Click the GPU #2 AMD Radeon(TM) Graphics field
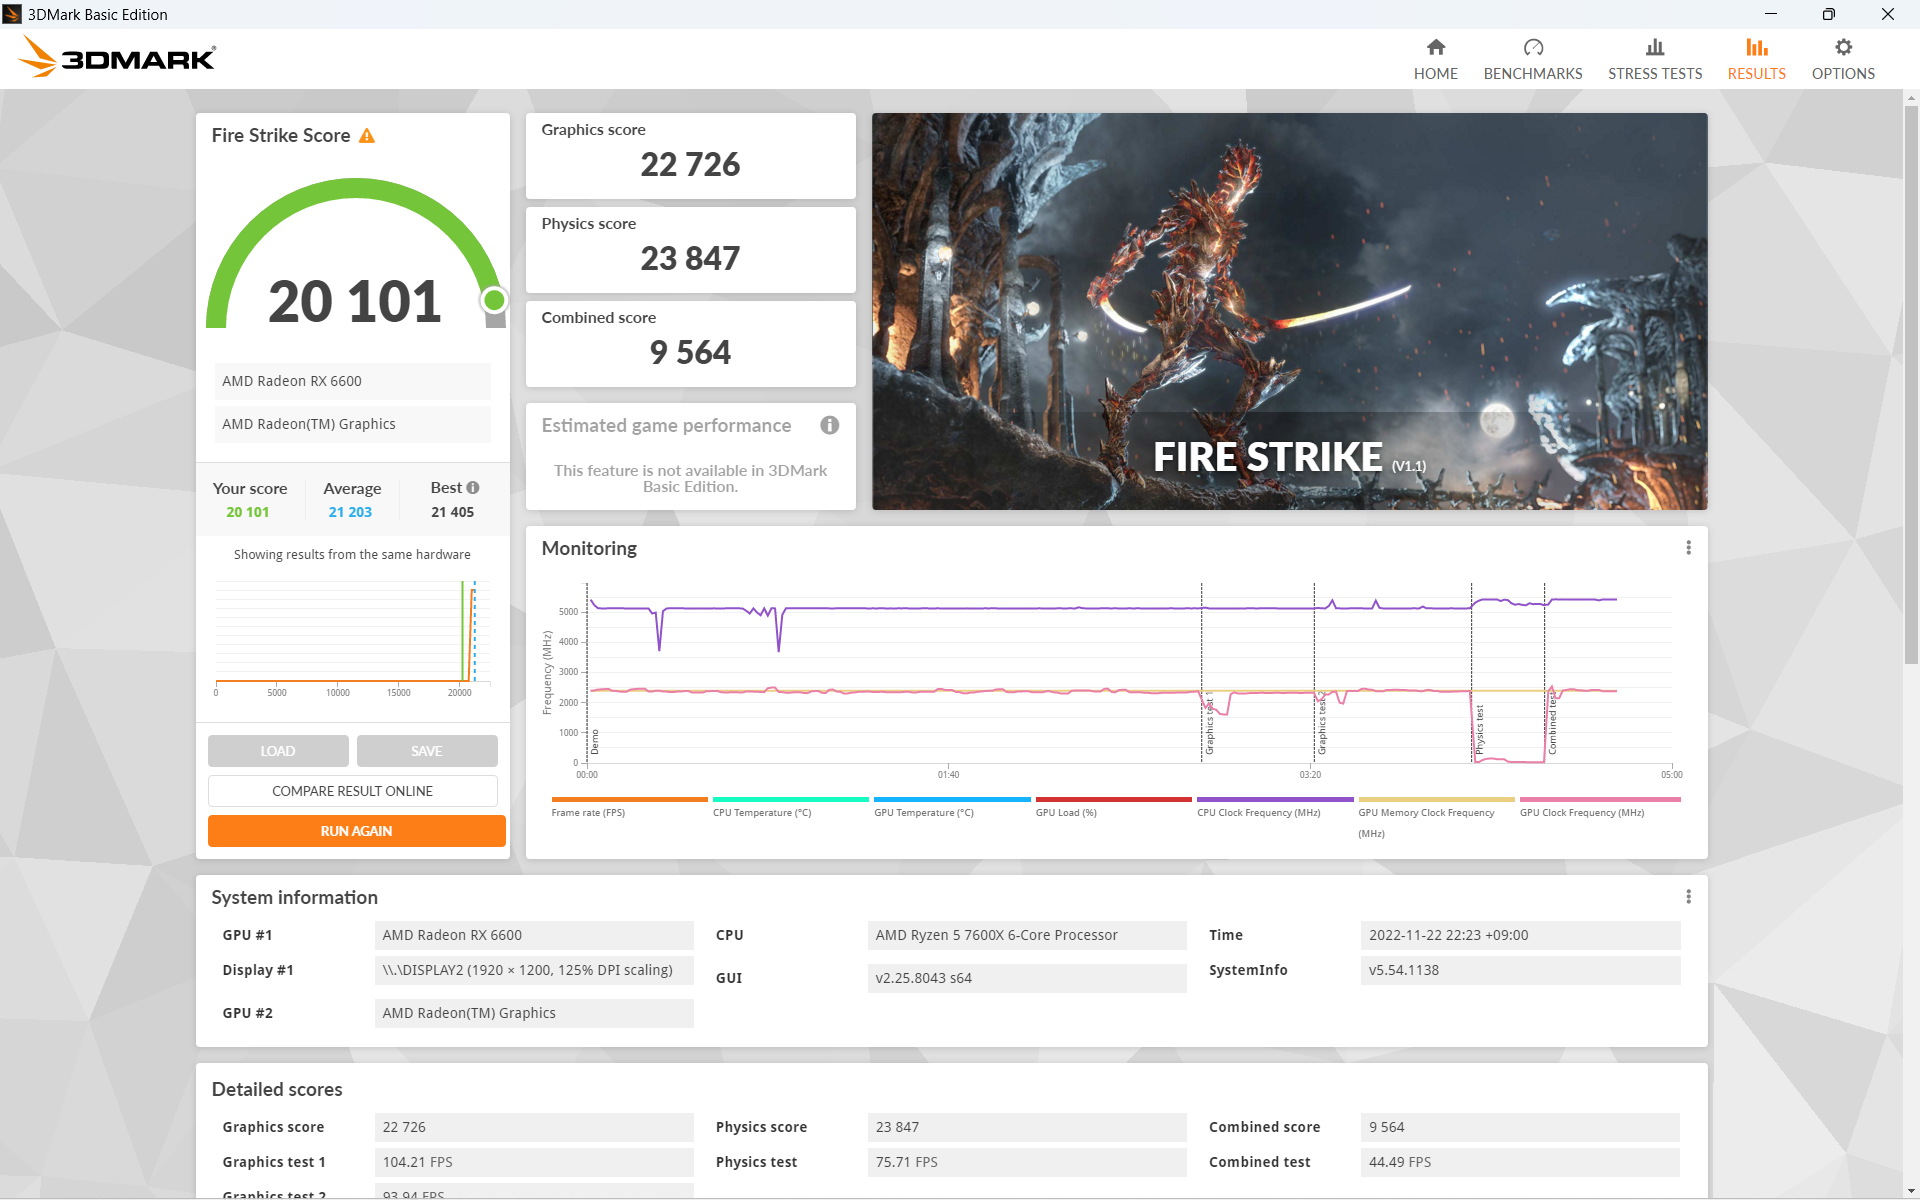The image size is (1920, 1200). click(x=534, y=1013)
